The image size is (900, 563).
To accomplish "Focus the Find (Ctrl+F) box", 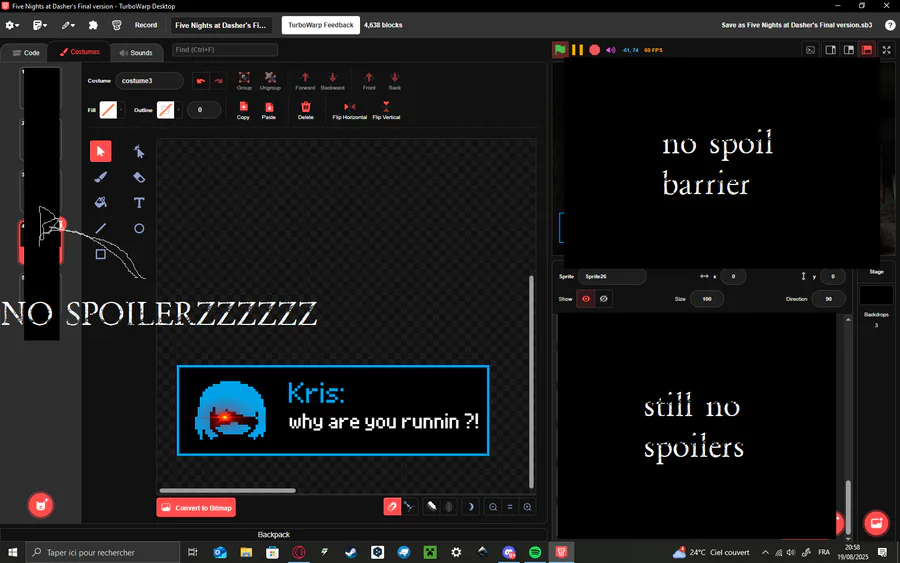I will click(x=225, y=50).
